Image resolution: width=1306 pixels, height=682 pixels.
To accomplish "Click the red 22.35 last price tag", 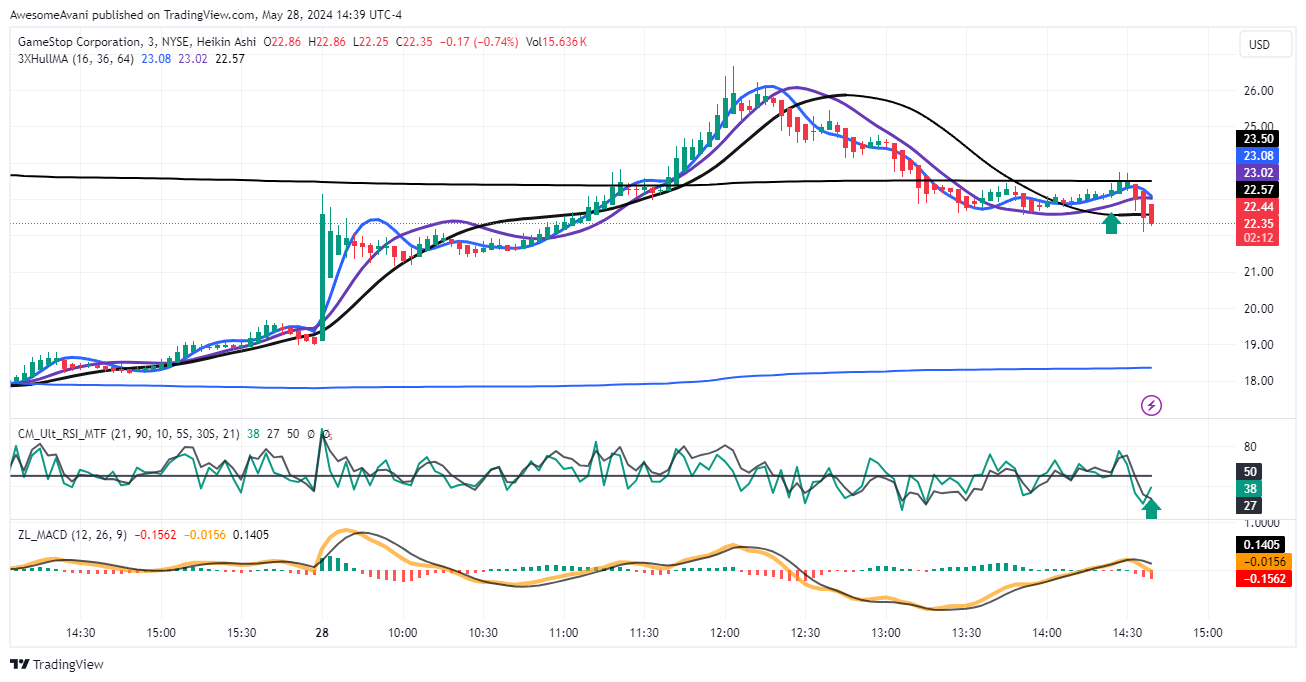I will (1257, 223).
